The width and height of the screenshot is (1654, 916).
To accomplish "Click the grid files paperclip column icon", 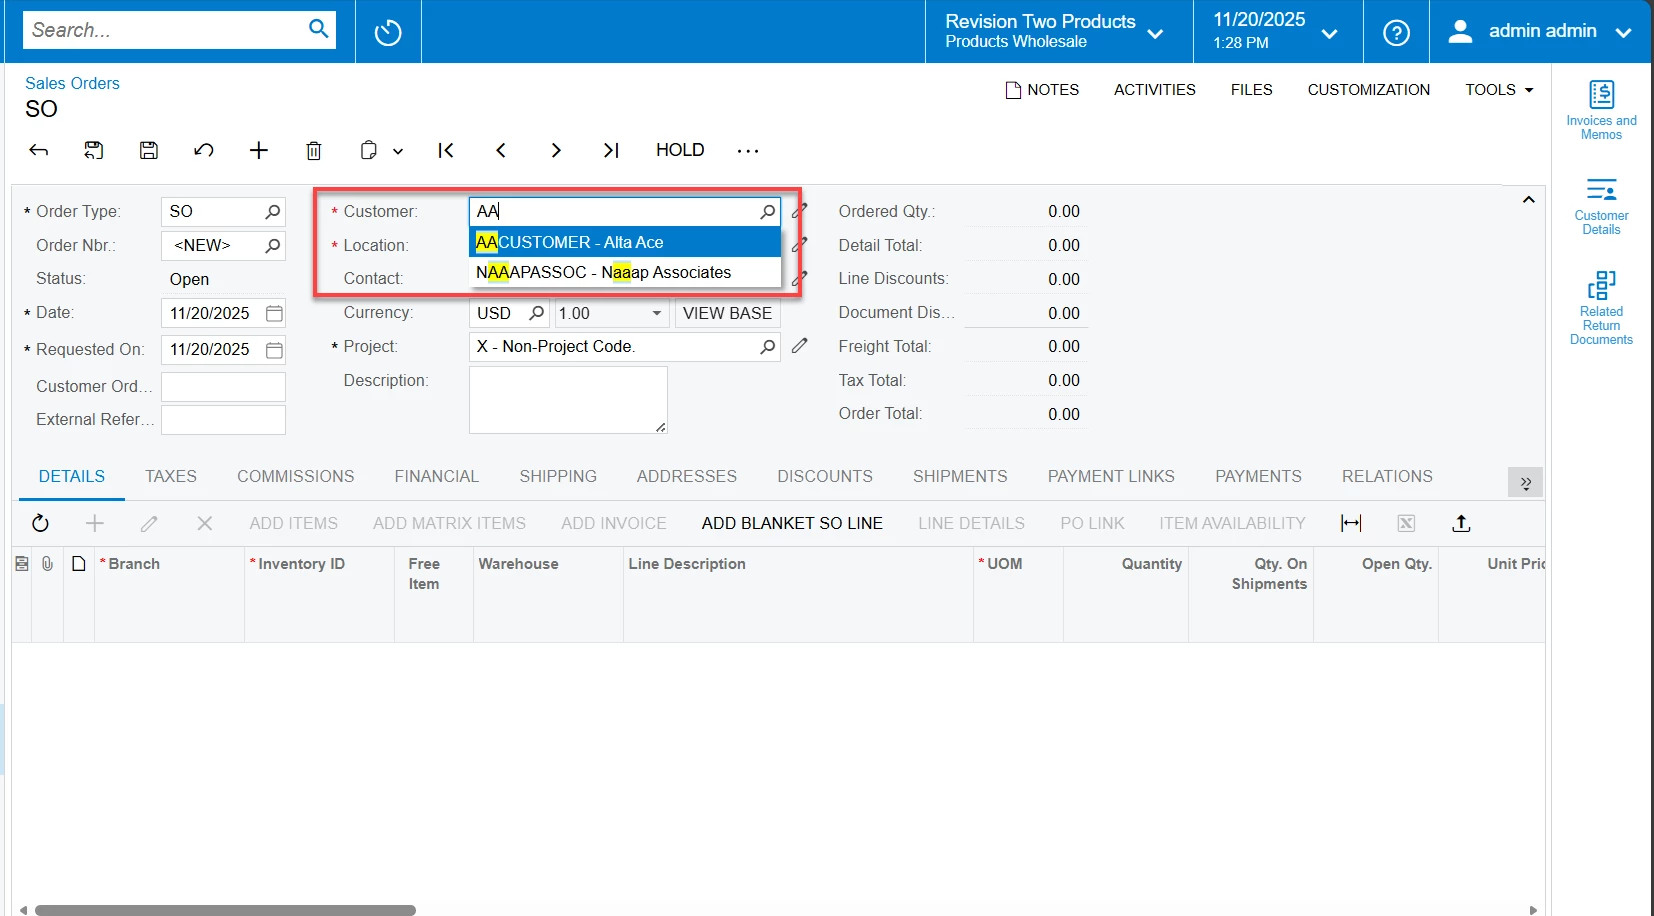I will tap(47, 564).
